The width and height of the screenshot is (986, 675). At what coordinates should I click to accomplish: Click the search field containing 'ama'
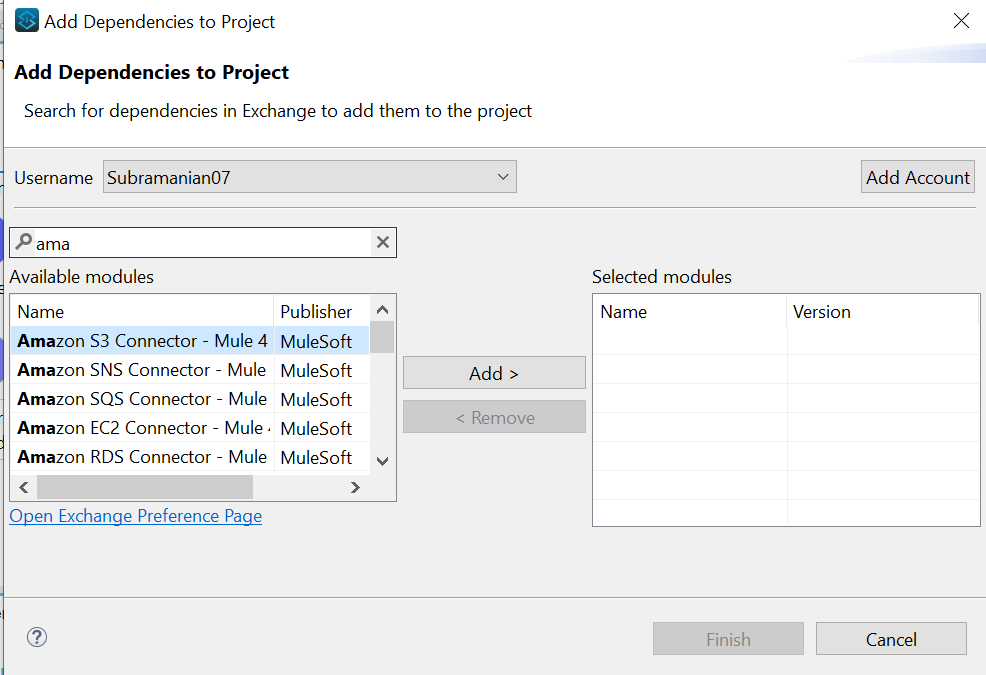tap(200, 243)
